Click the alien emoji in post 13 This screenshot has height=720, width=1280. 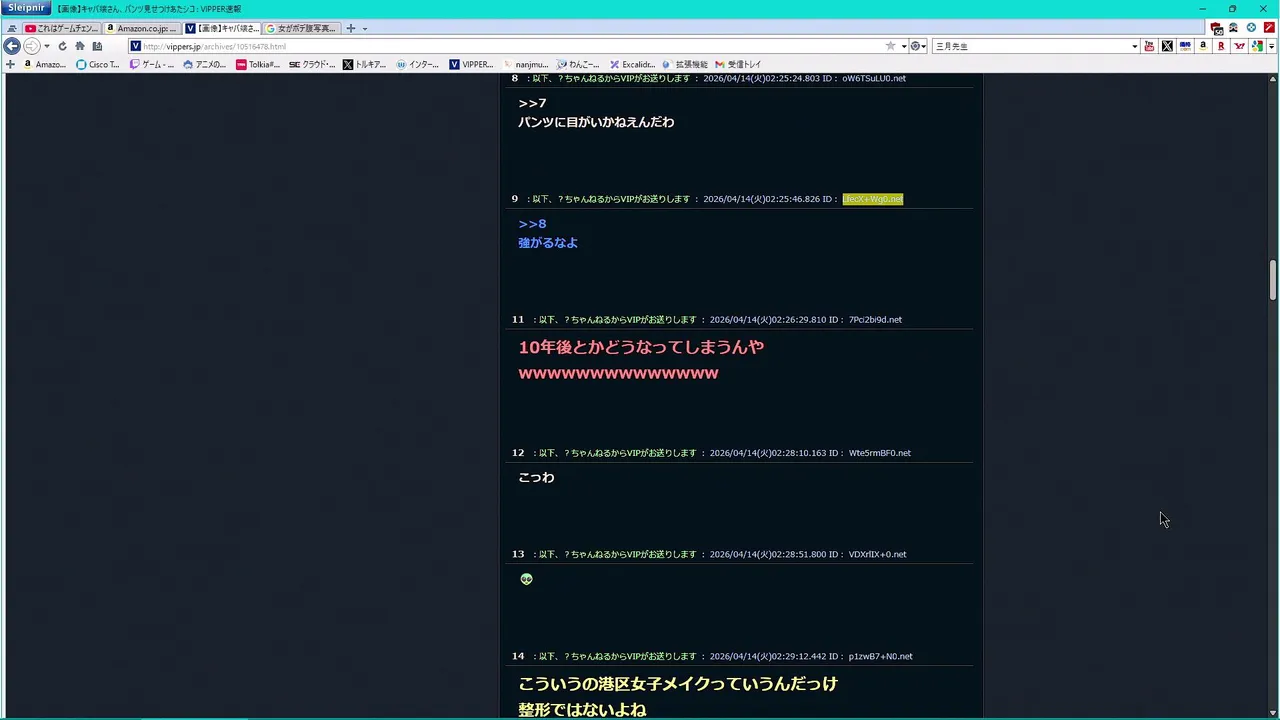coord(527,579)
